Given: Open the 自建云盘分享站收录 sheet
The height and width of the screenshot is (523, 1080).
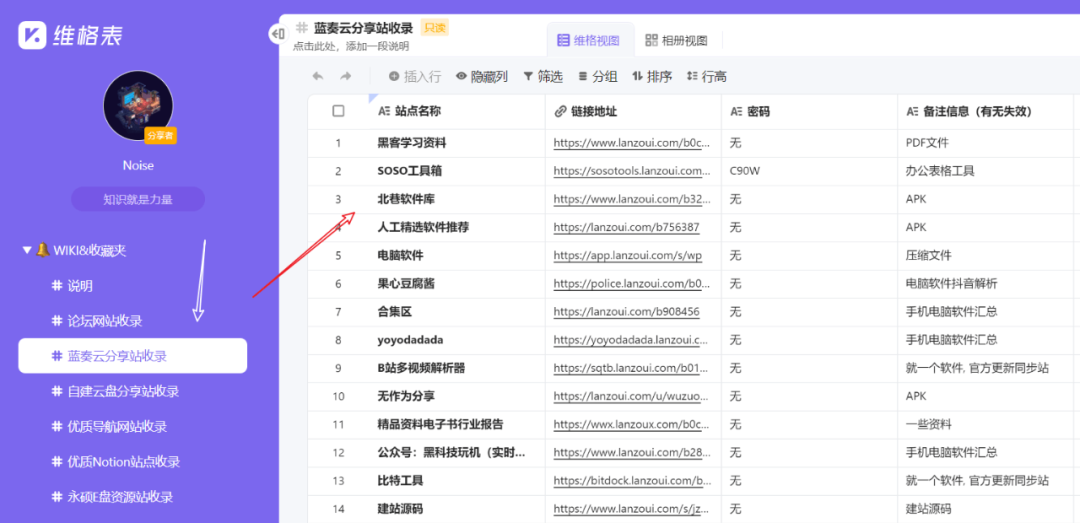Looking at the screenshot, I should pyautogui.click(x=132, y=391).
